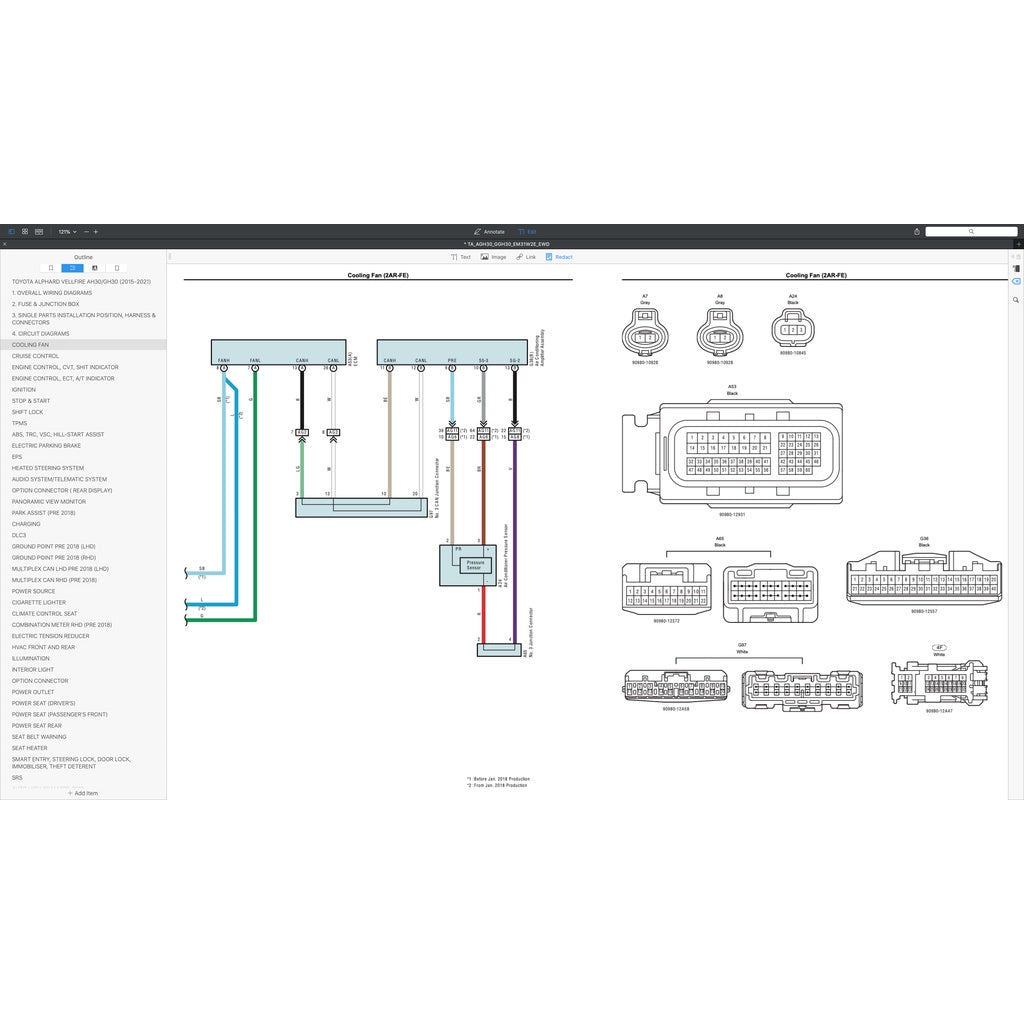Open the search icon on right sidebar

click(1015, 300)
